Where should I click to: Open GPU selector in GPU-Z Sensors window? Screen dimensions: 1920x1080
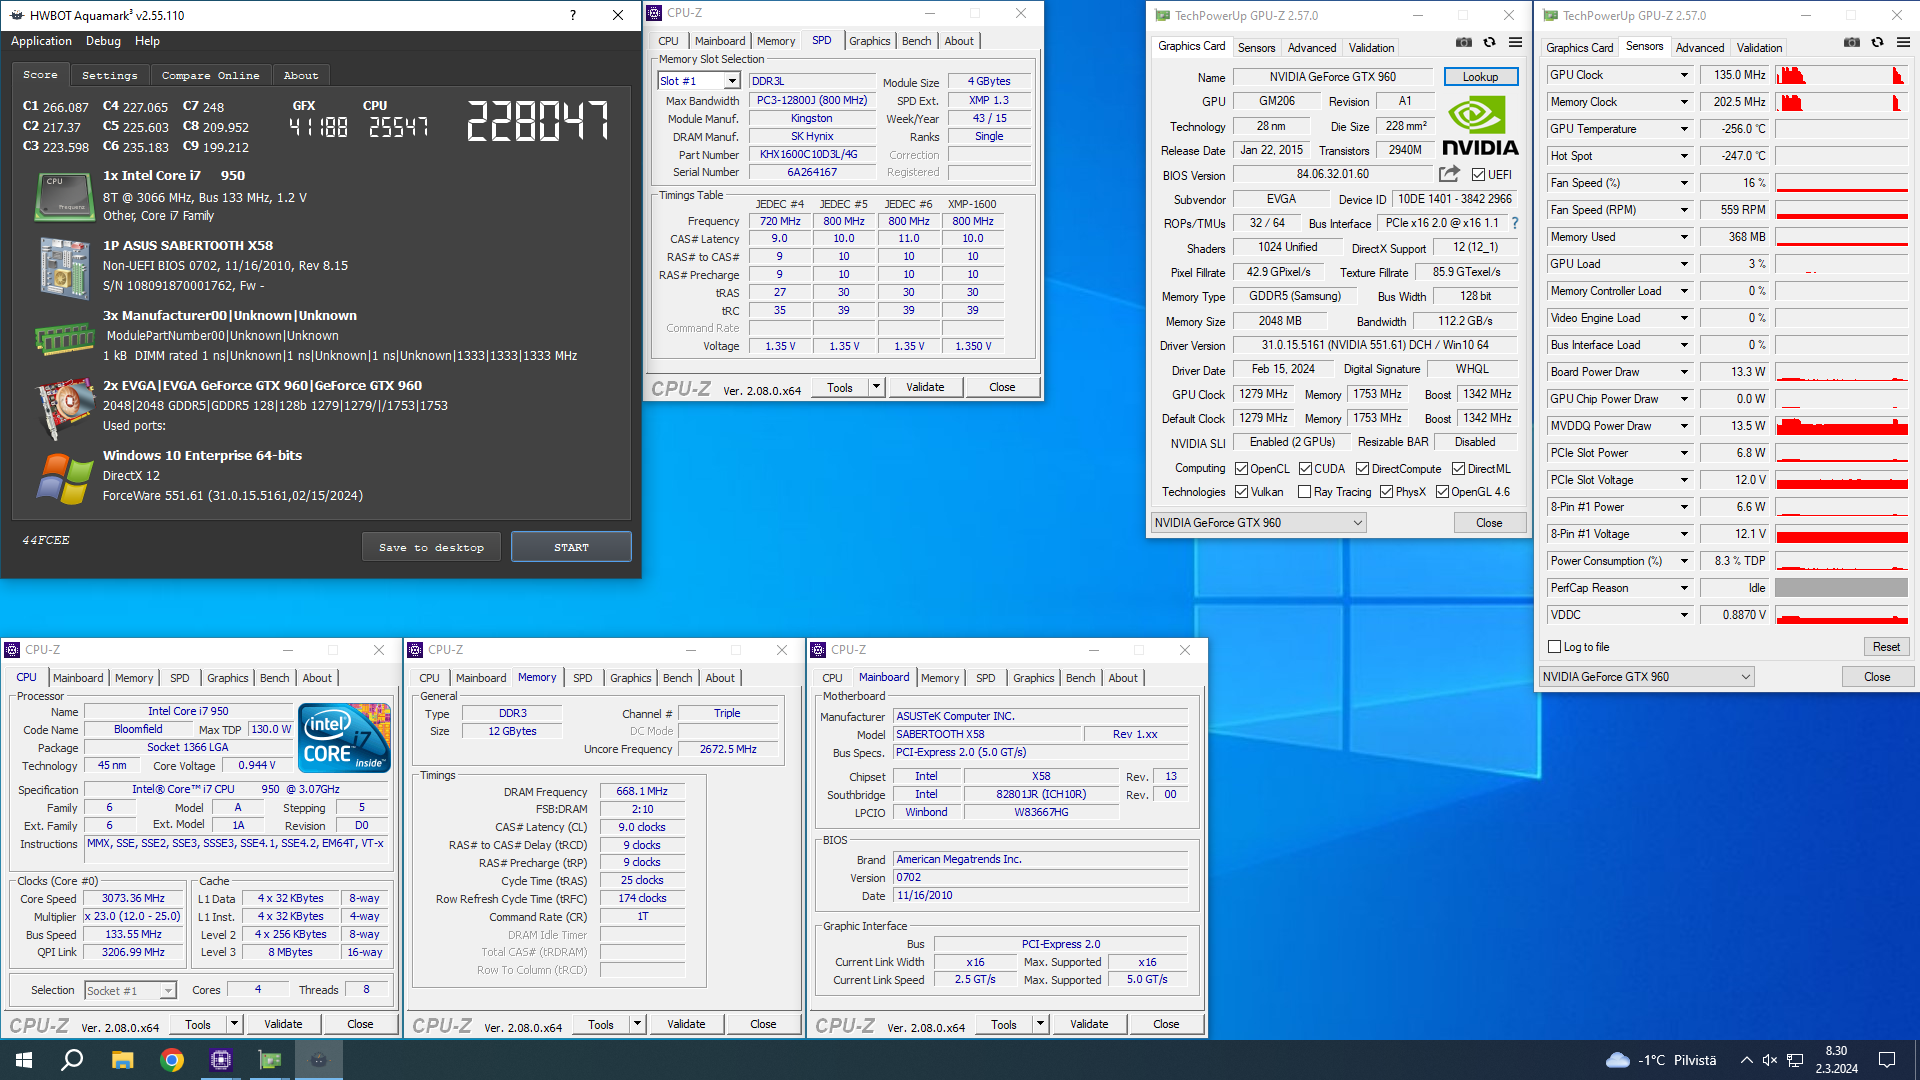pos(1646,677)
